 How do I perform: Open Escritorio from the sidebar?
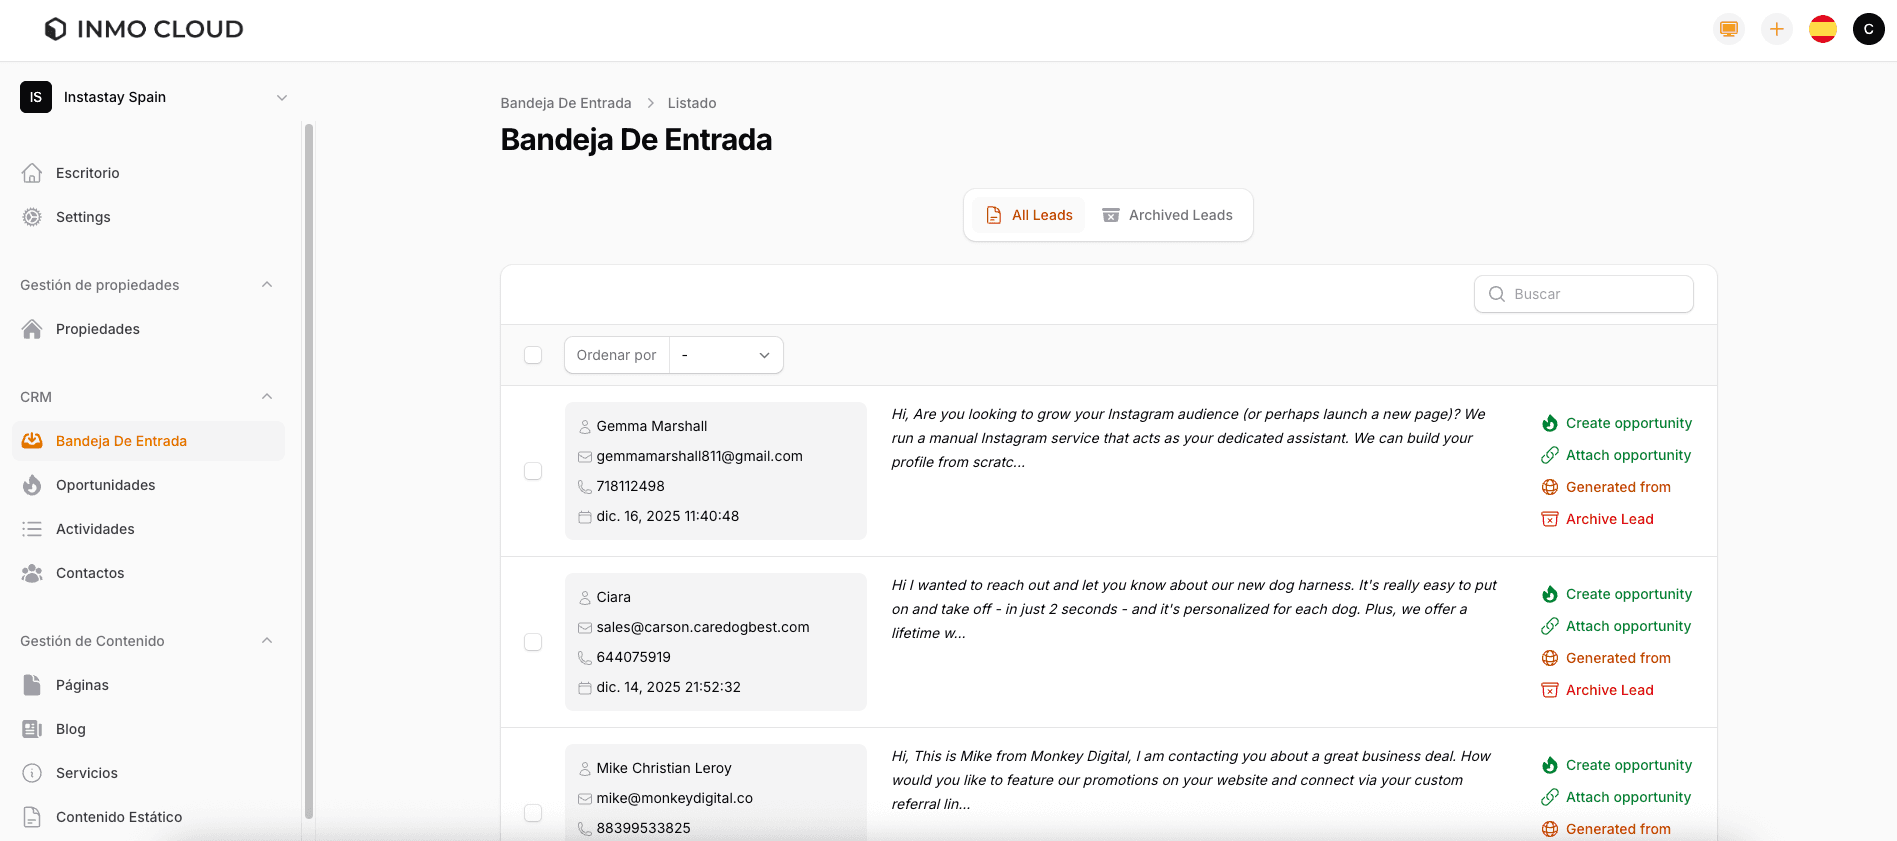[88, 173]
